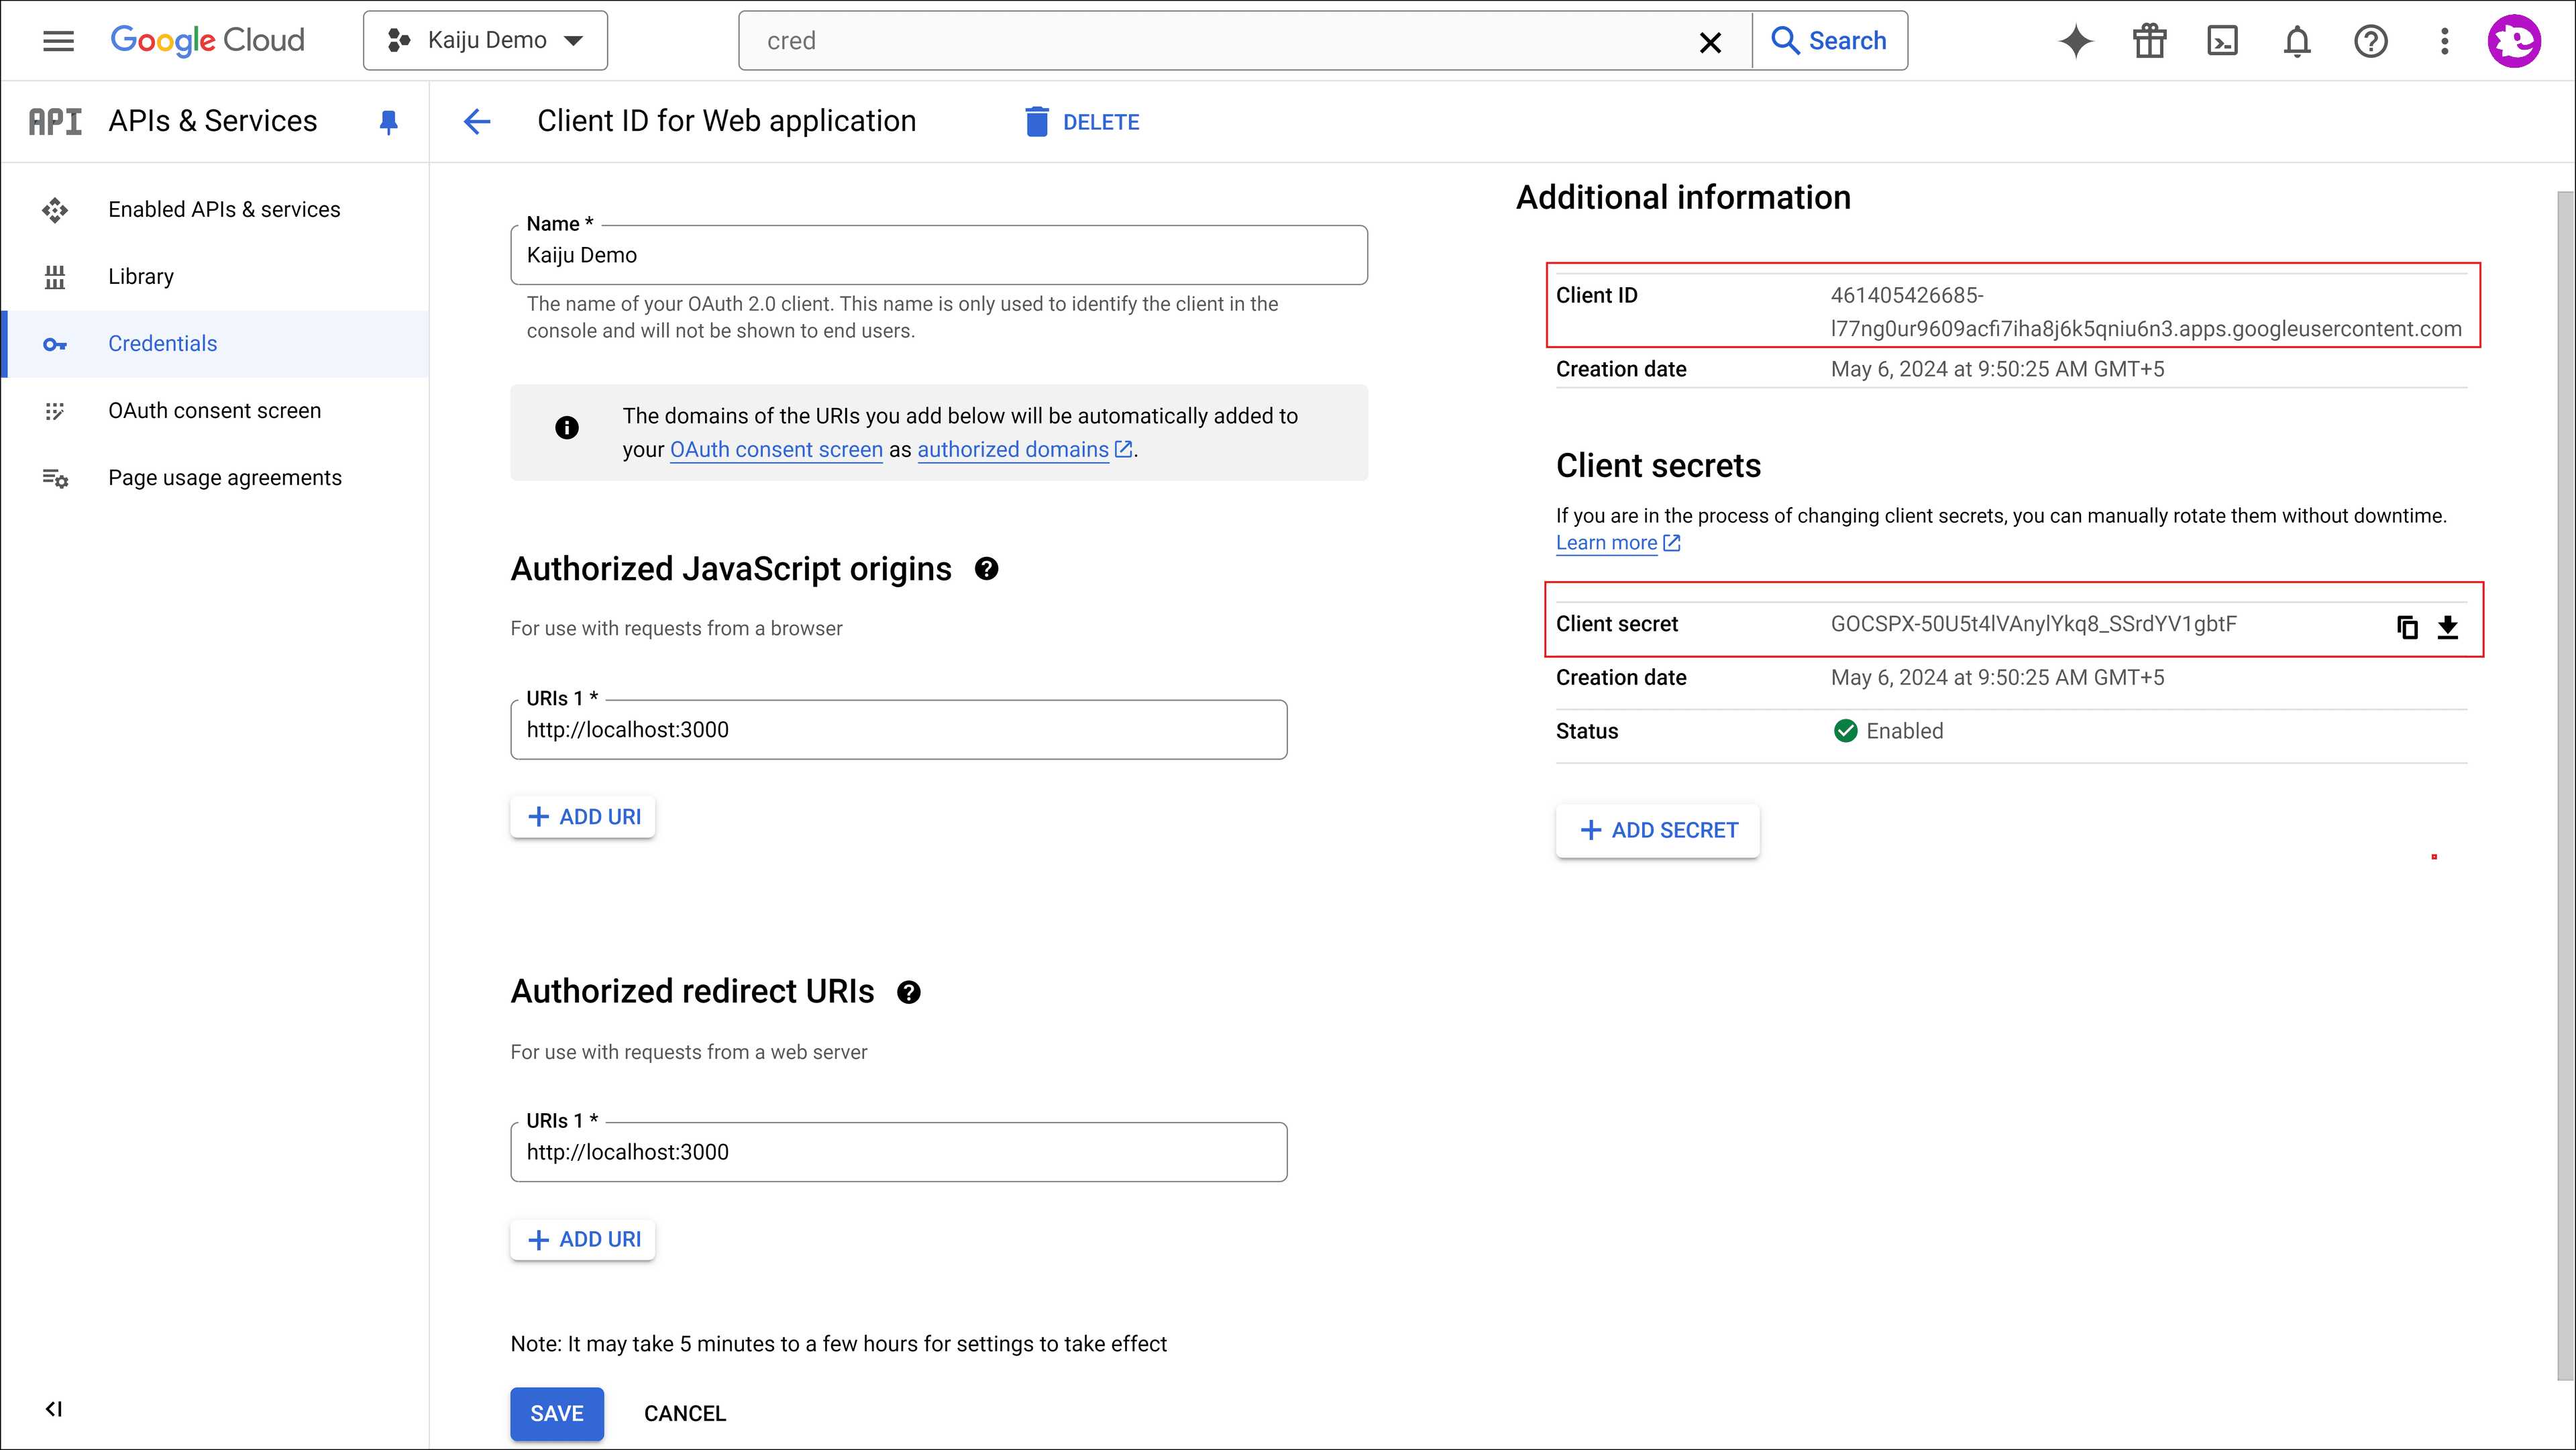Unpin APIs & Services with the pin icon

tap(389, 122)
